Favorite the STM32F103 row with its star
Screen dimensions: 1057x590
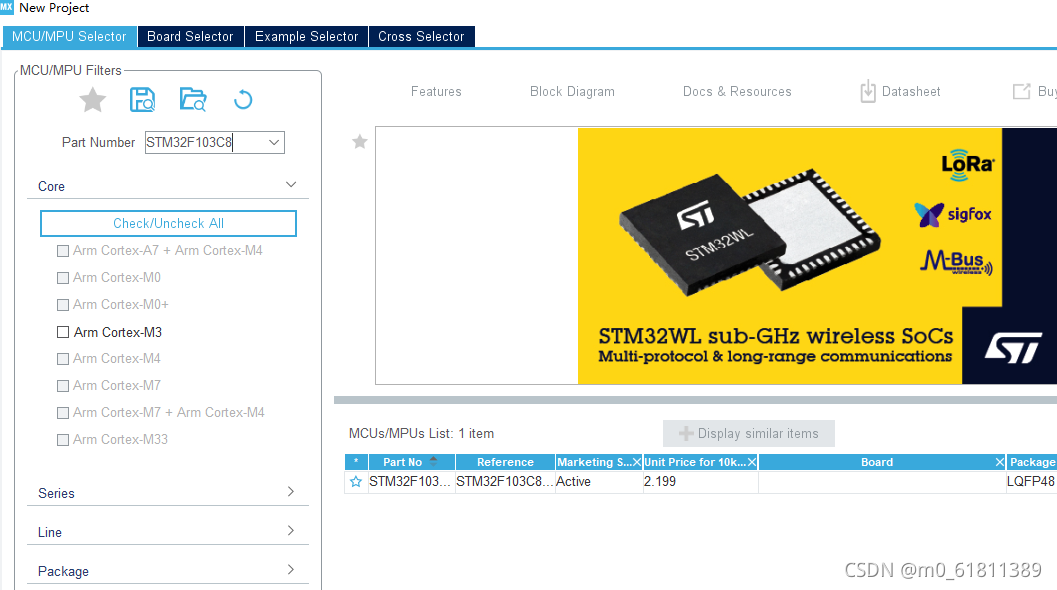[356, 481]
